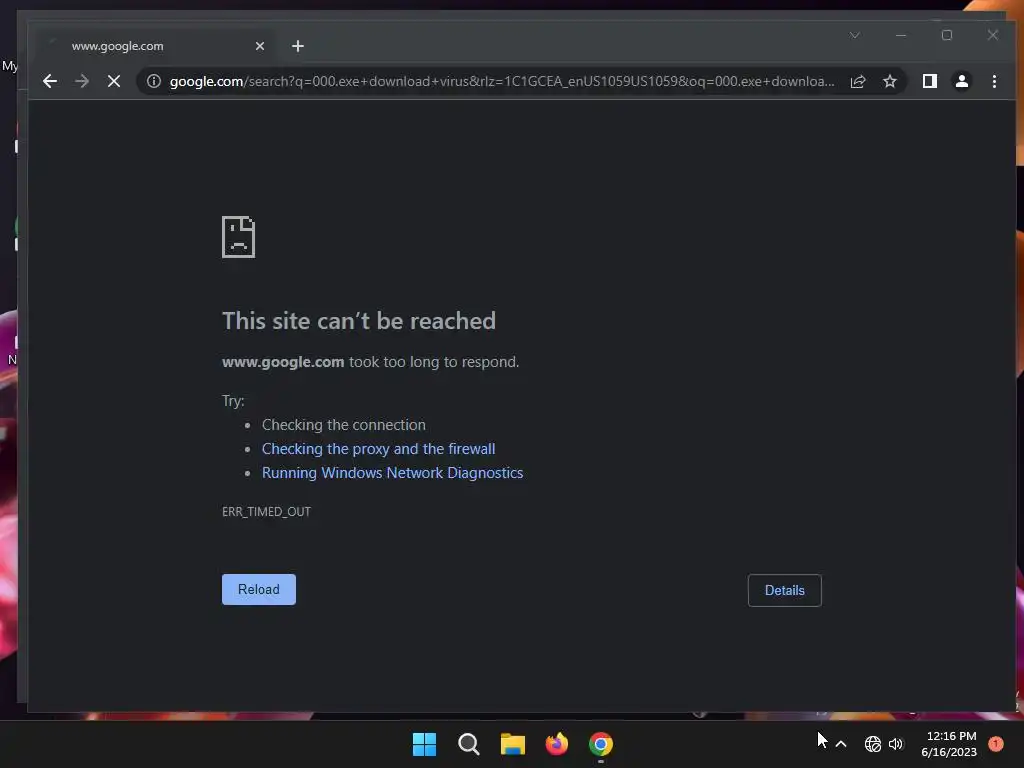Reload the page using the Reload button
The height and width of the screenshot is (768, 1024).
[259, 589]
